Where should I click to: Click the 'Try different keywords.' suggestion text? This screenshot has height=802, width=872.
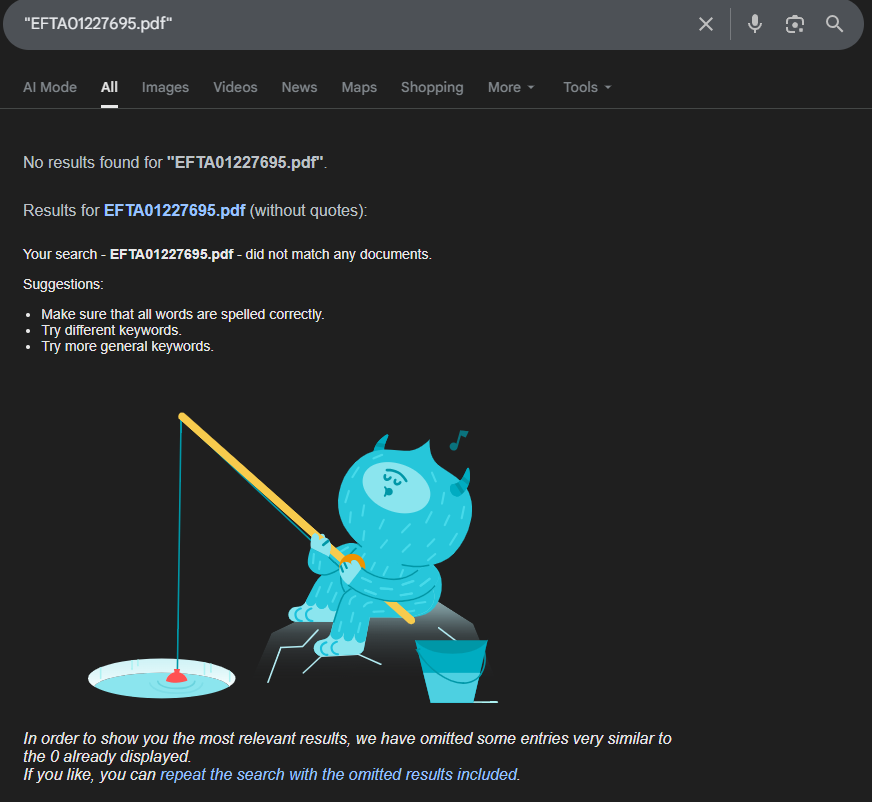coord(111,330)
